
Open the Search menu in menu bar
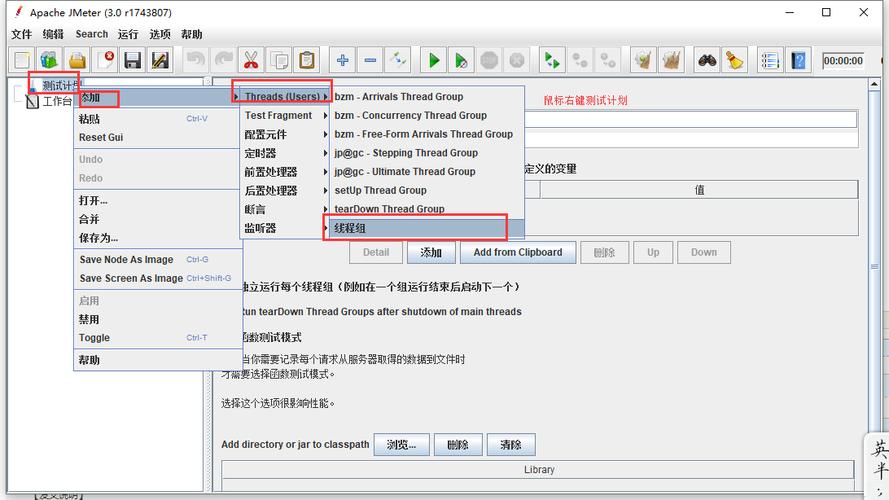(x=92, y=34)
